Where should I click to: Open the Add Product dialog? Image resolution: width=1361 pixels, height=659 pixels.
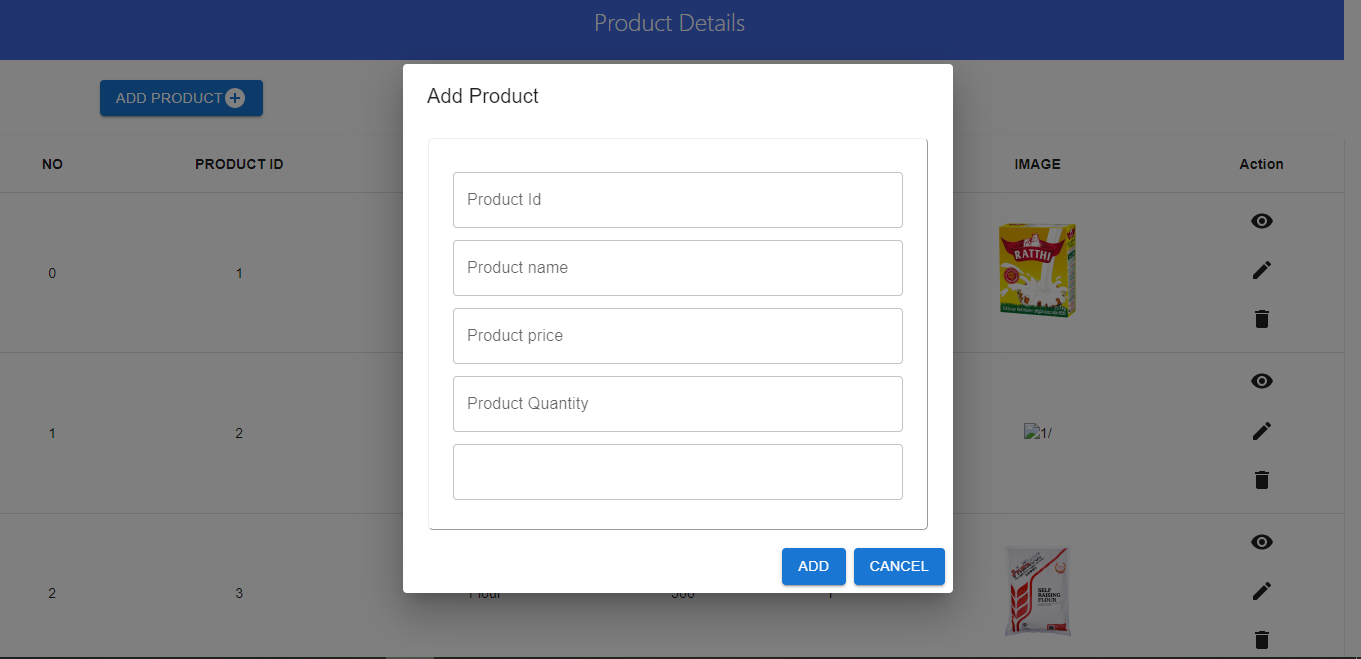tap(181, 97)
